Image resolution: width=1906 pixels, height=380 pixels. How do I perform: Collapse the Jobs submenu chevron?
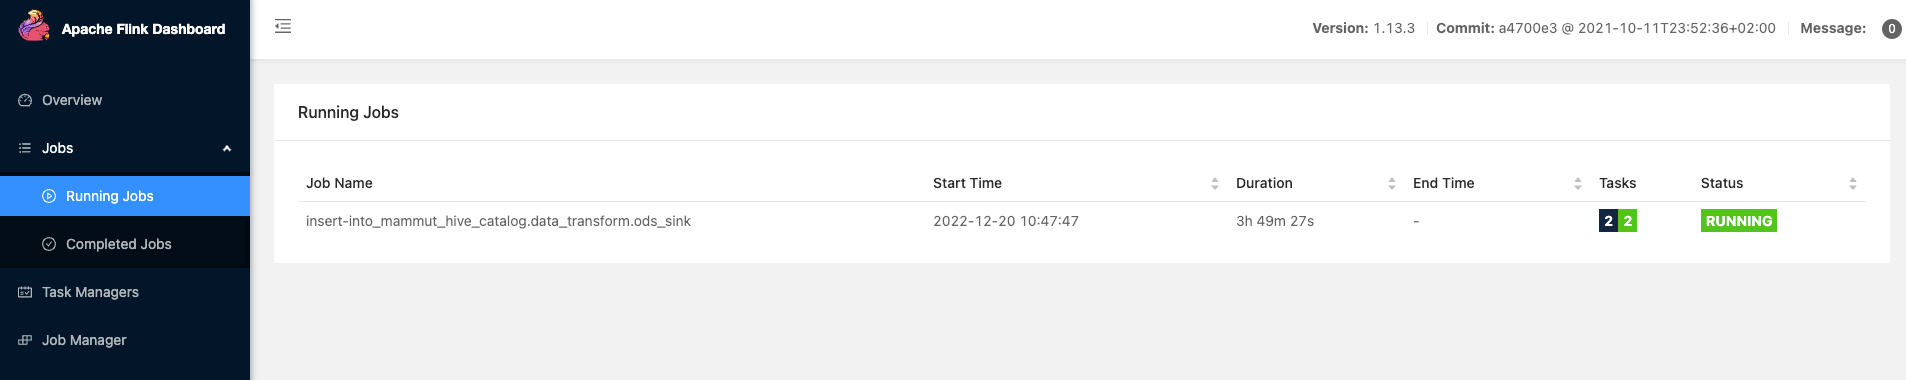pos(227,148)
